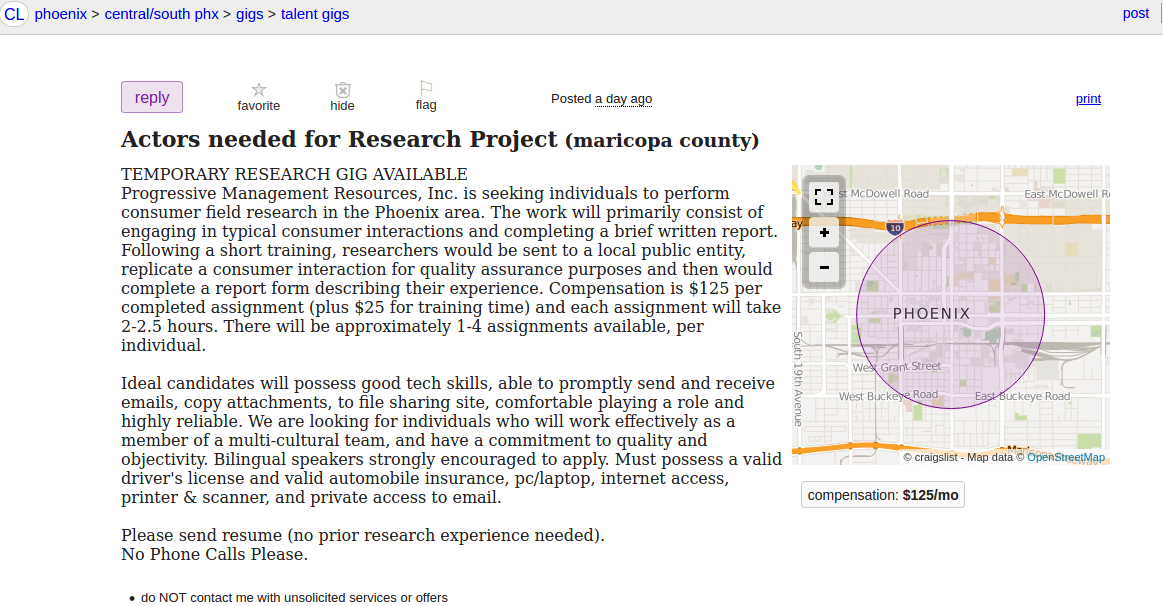The width and height of the screenshot is (1163, 606).
Task: Click the 'Please send resume' line
Action: [x=363, y=536]
